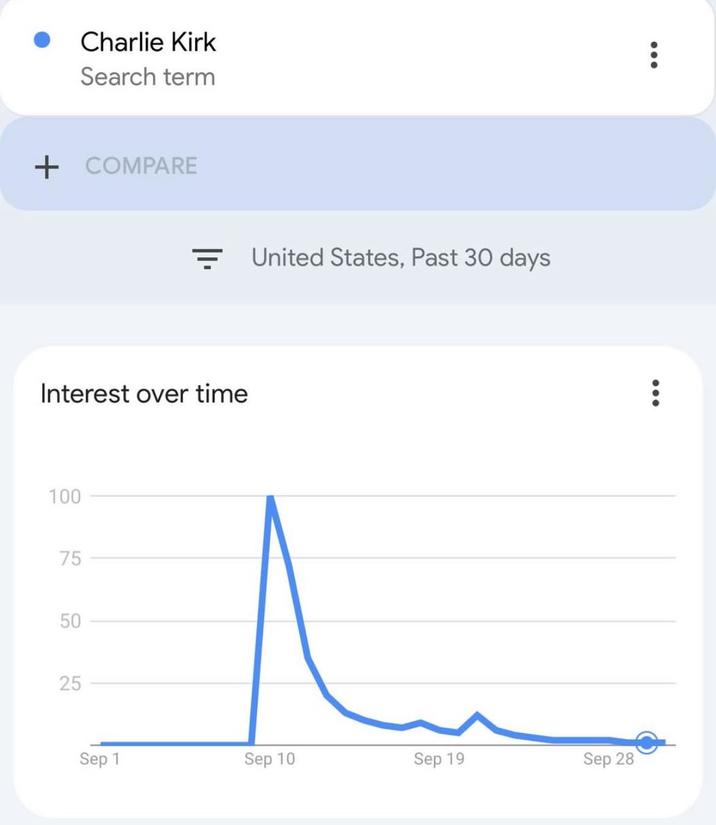Click the 100 mark on the chart axis

pyautogui.click(x=65, y=493)
